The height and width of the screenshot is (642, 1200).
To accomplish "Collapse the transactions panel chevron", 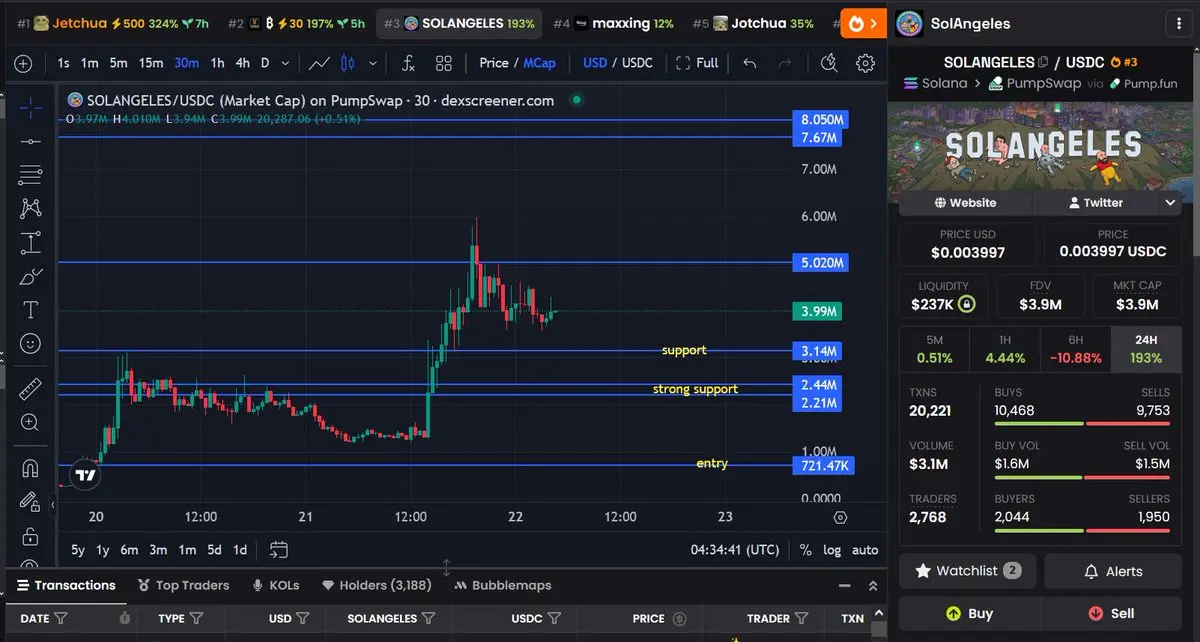I will coord(873,585).
